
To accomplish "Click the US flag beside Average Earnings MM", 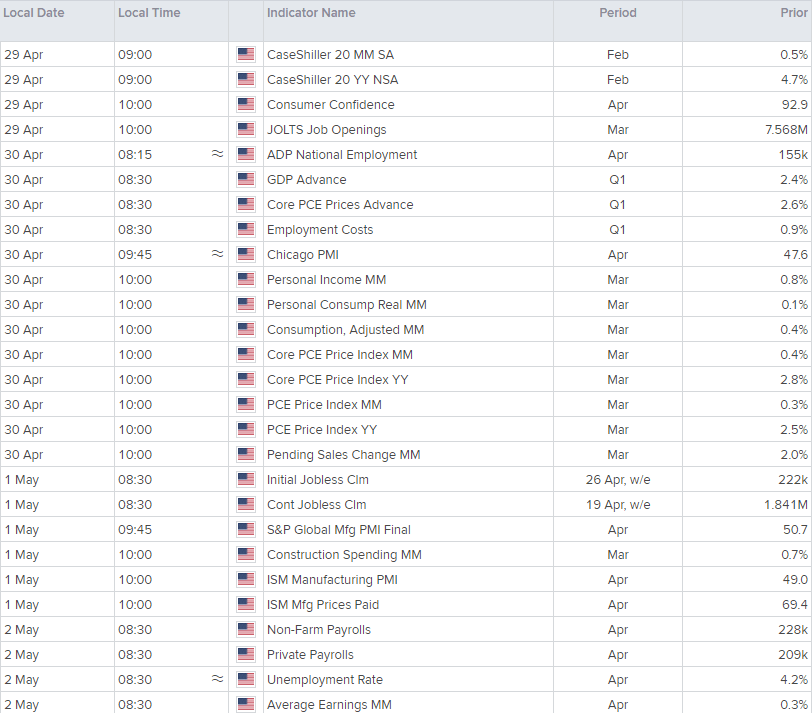I will (x=246, y=705).
